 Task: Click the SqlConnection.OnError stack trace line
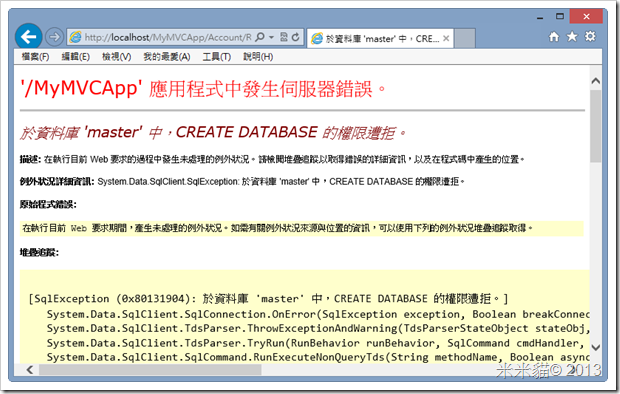click(318, 314)
